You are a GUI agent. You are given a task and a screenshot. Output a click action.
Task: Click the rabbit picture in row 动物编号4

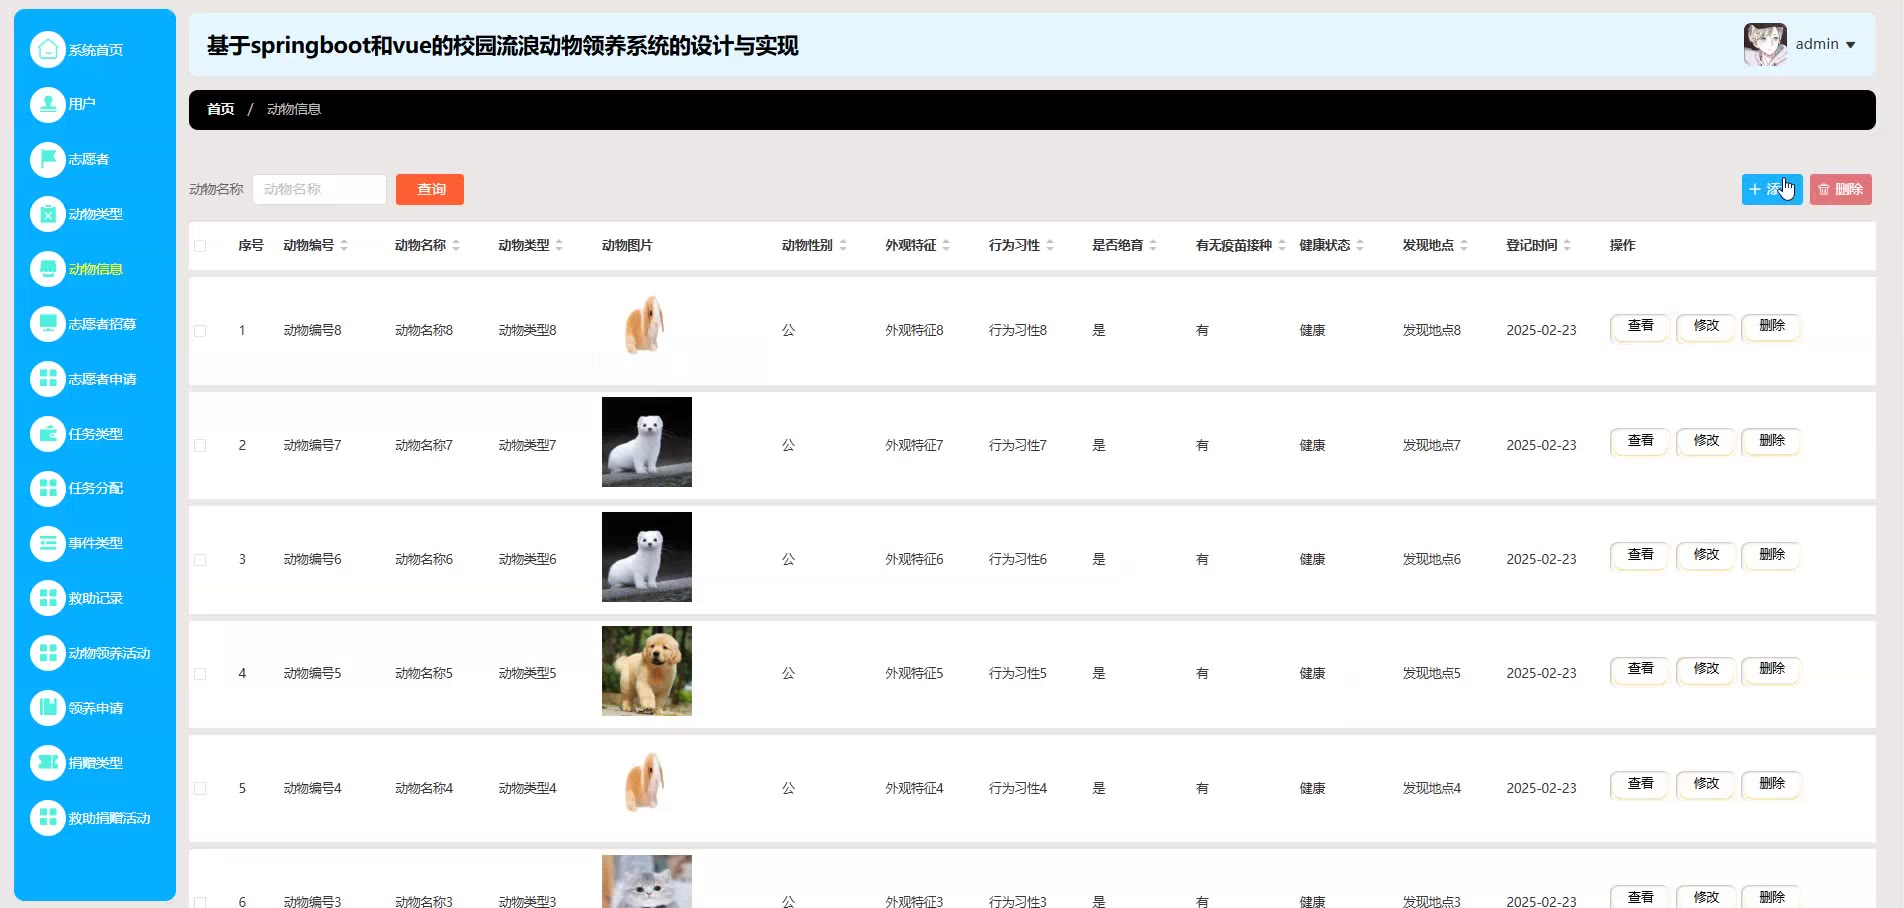647,786
